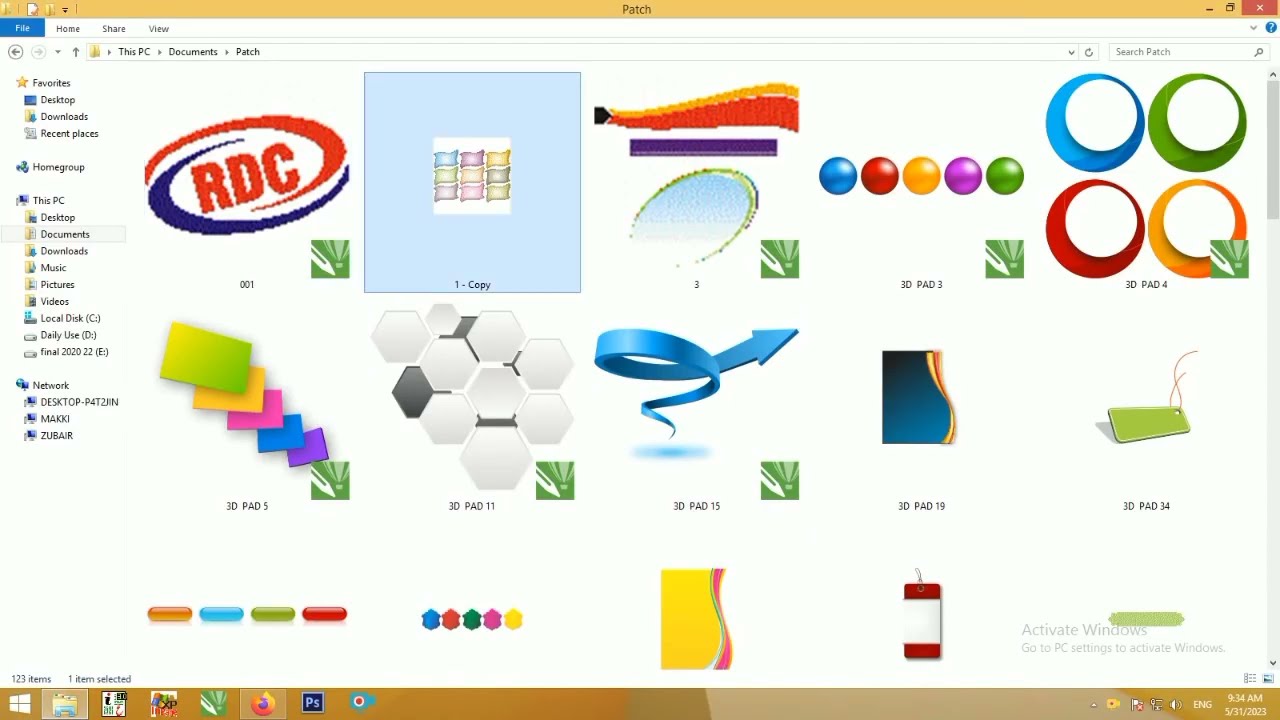Open final 2020 22 (E:) drive
The height and width of the screenshot is (720, 1280).
(74, 352)
